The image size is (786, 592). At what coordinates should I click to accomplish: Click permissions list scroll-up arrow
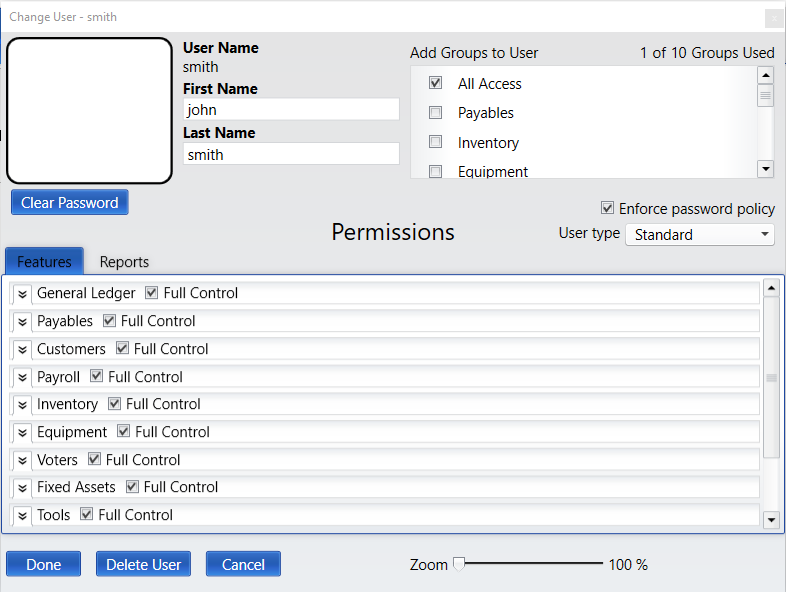pos(771,288)
